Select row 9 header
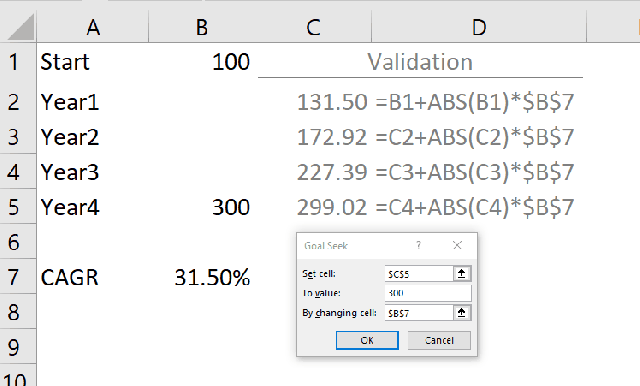This screenshot has height=386, width=640. tap(18, 347)
